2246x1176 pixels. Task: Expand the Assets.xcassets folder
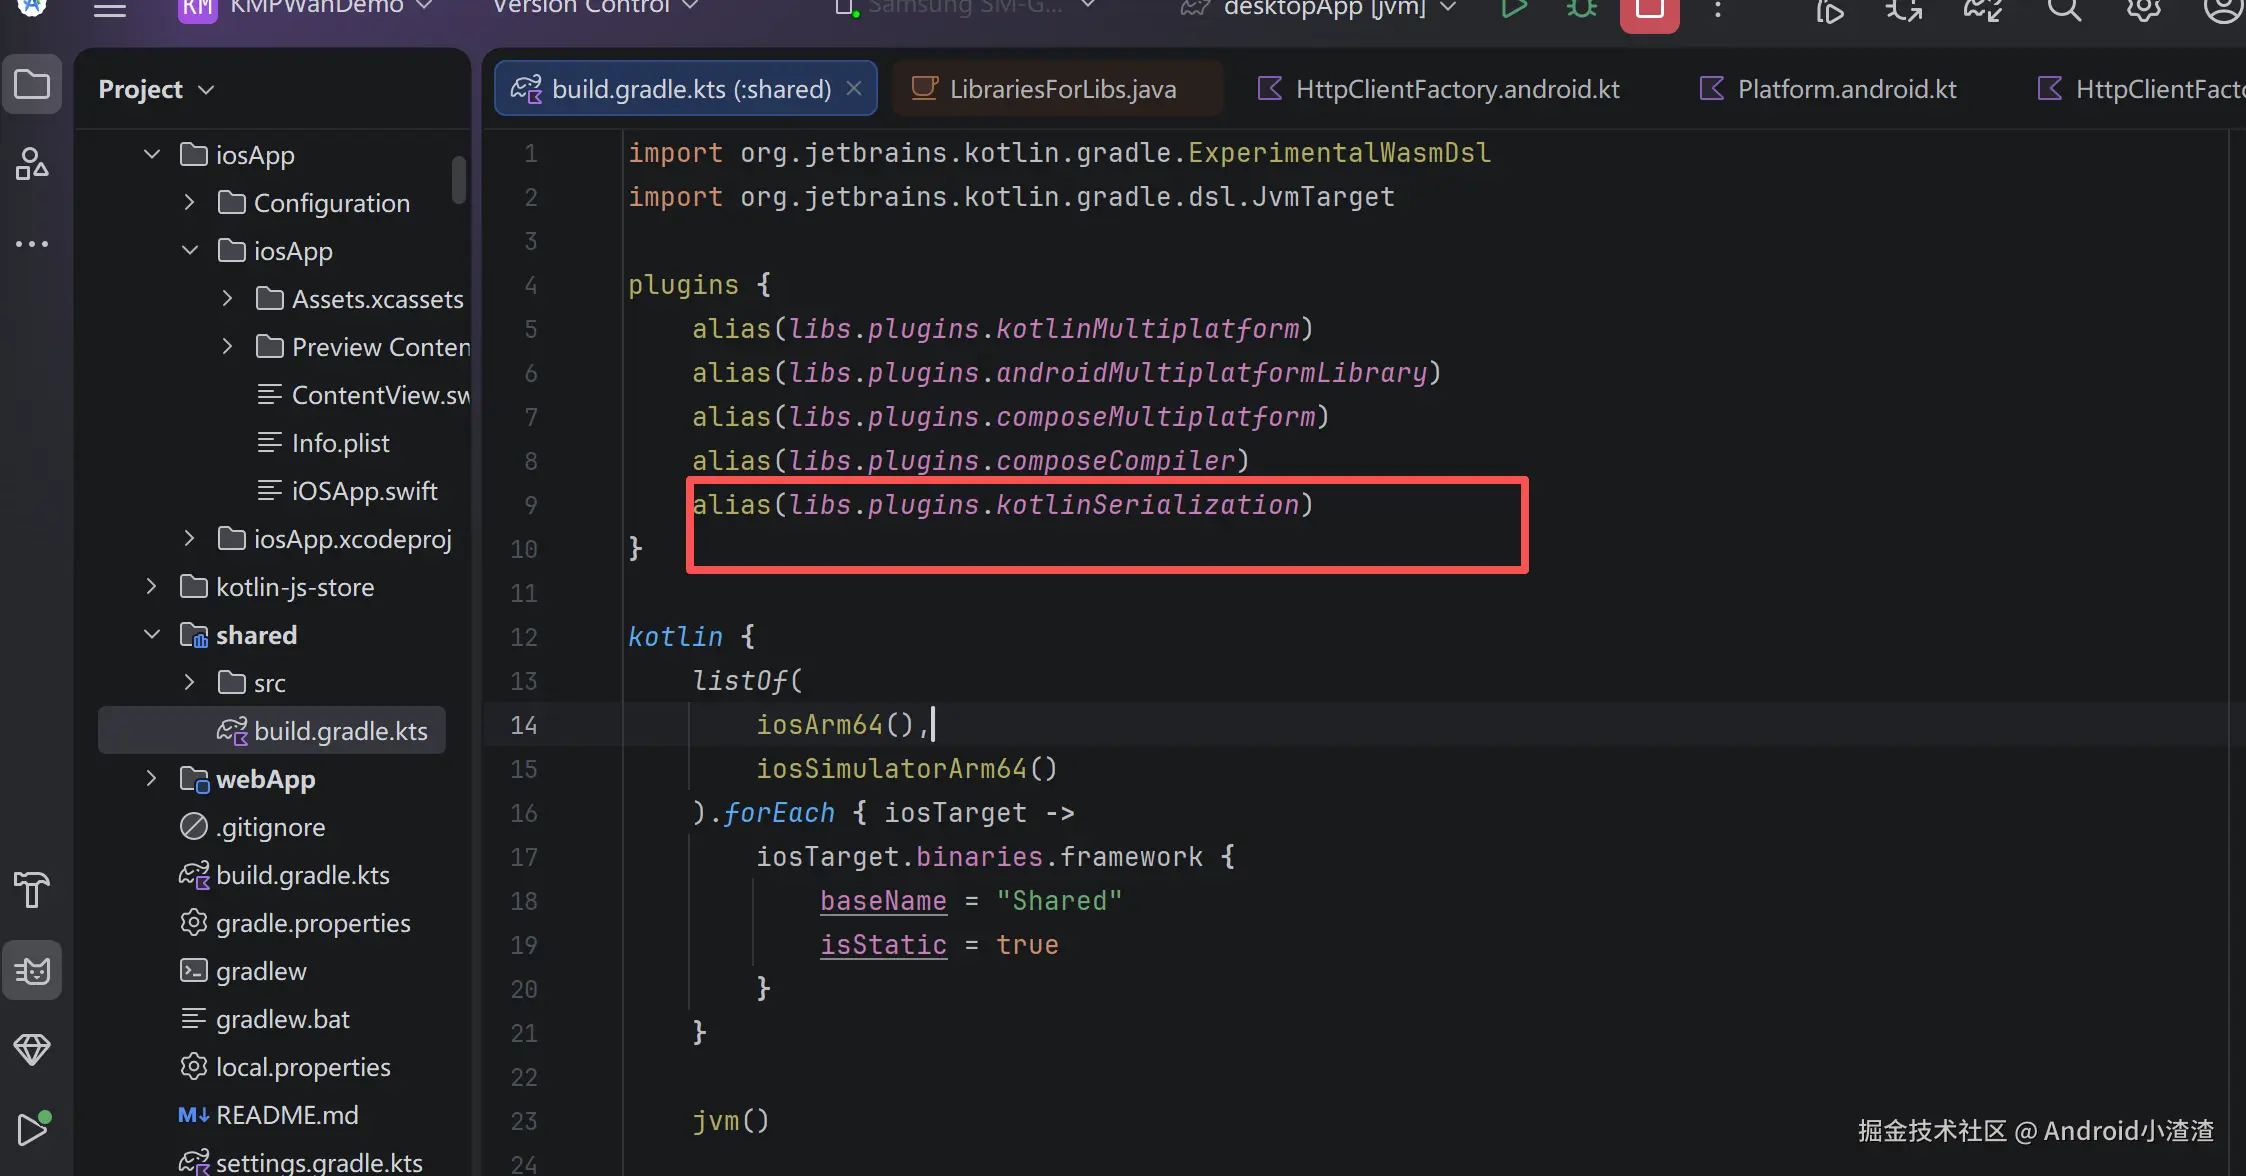(x=228, y=298)
